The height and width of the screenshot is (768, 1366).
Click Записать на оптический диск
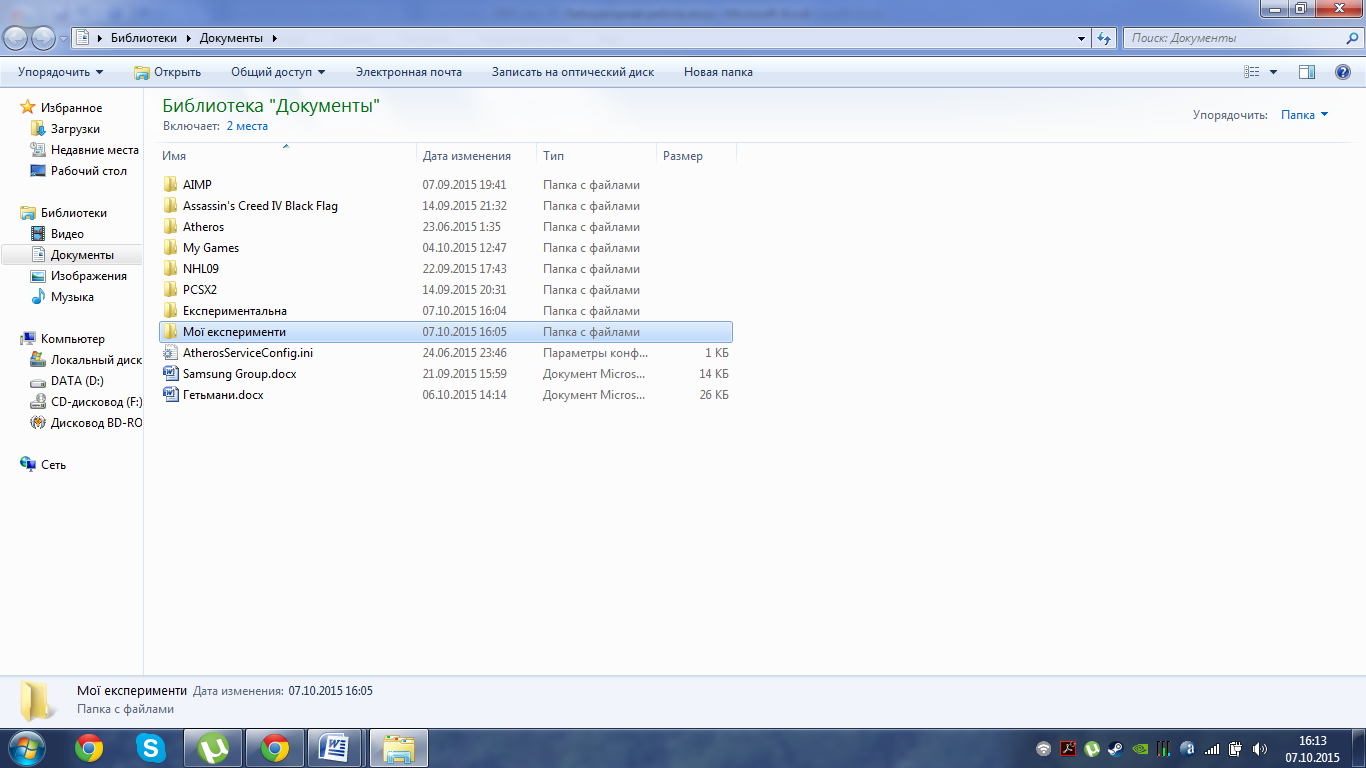coord(573,72)
